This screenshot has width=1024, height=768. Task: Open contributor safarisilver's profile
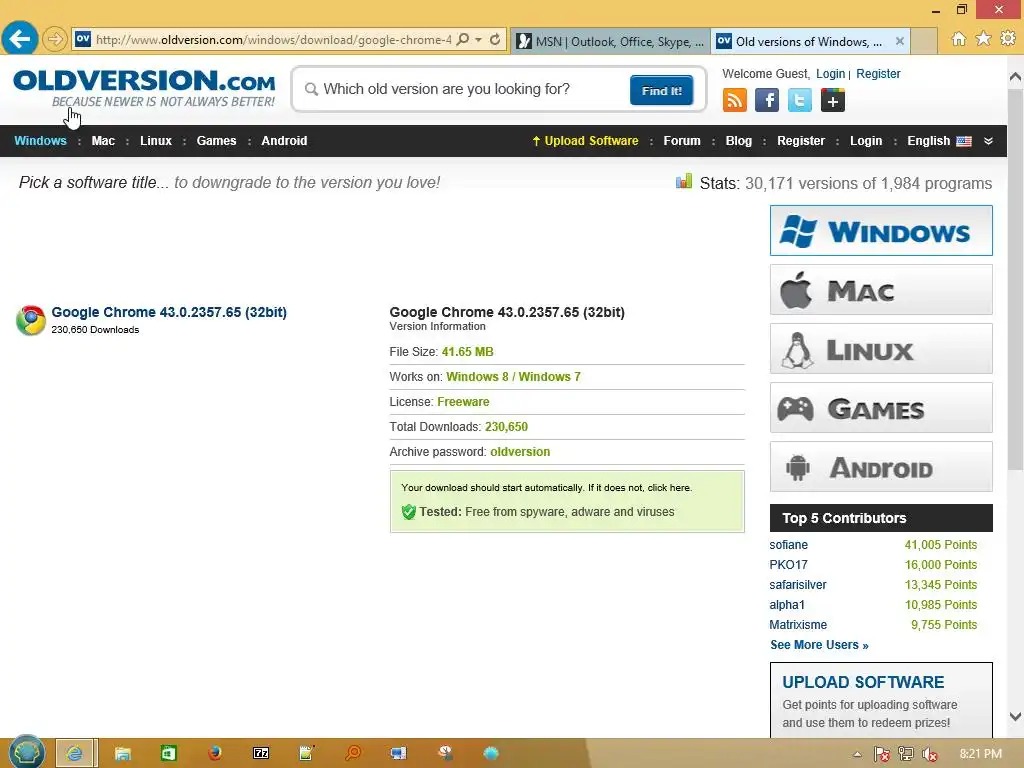coord(797,585)
